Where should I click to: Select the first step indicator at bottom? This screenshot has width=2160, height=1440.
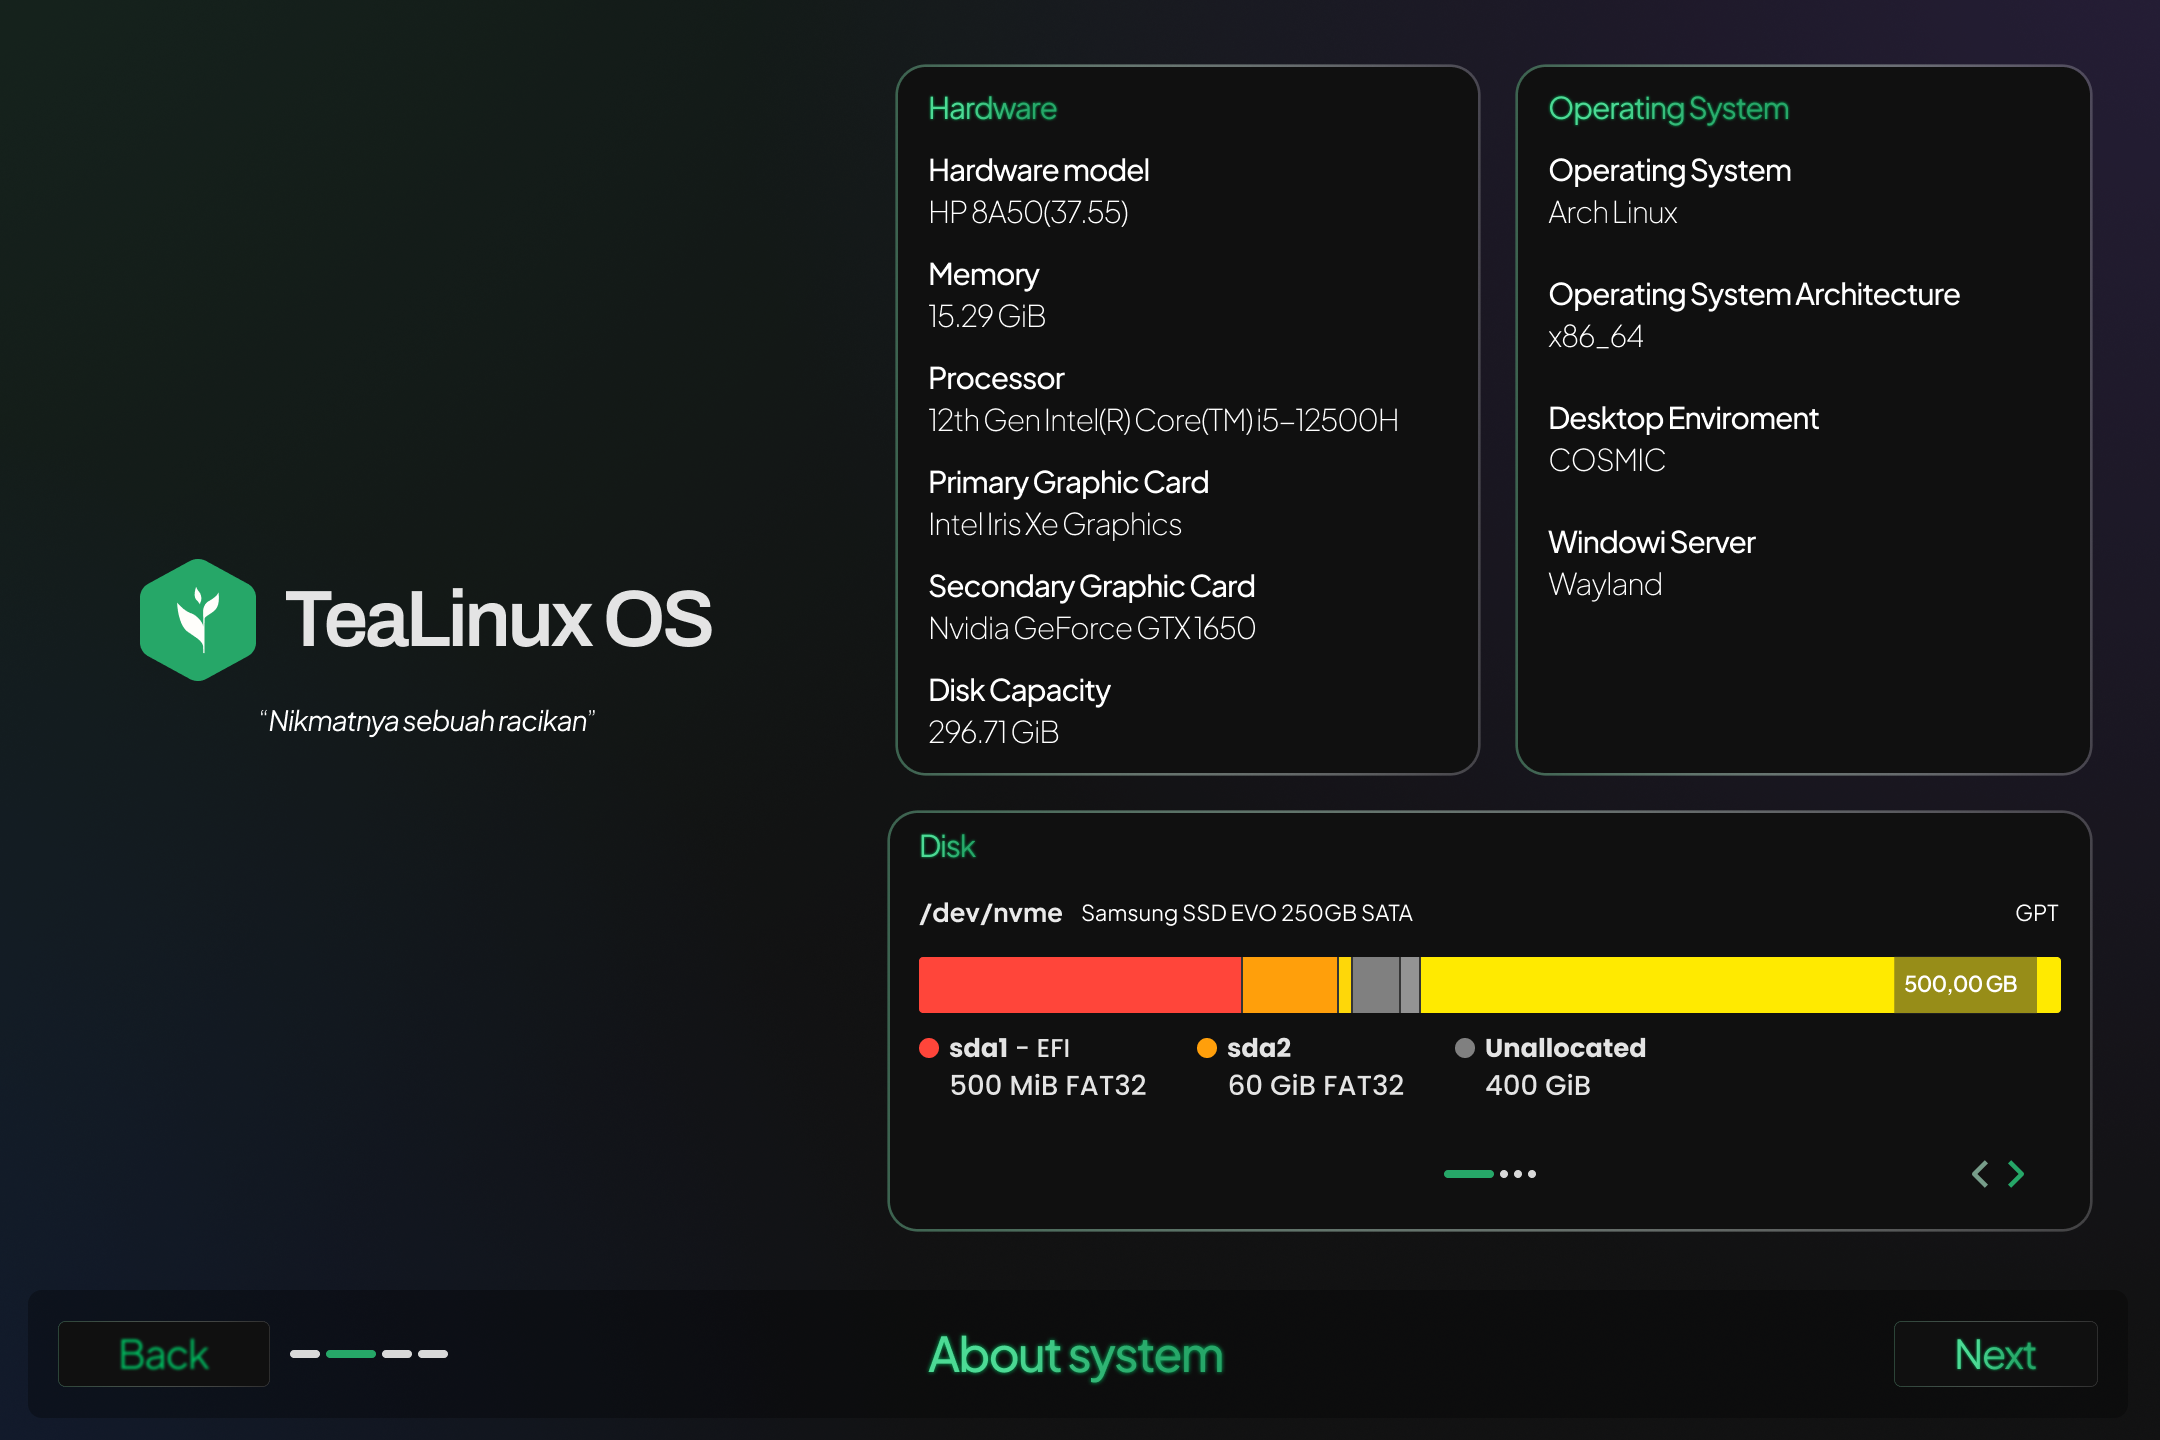coord(306,1354)
